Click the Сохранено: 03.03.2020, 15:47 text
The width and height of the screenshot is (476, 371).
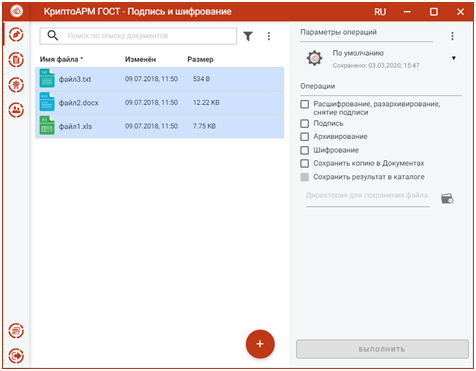tap(376, 65)
